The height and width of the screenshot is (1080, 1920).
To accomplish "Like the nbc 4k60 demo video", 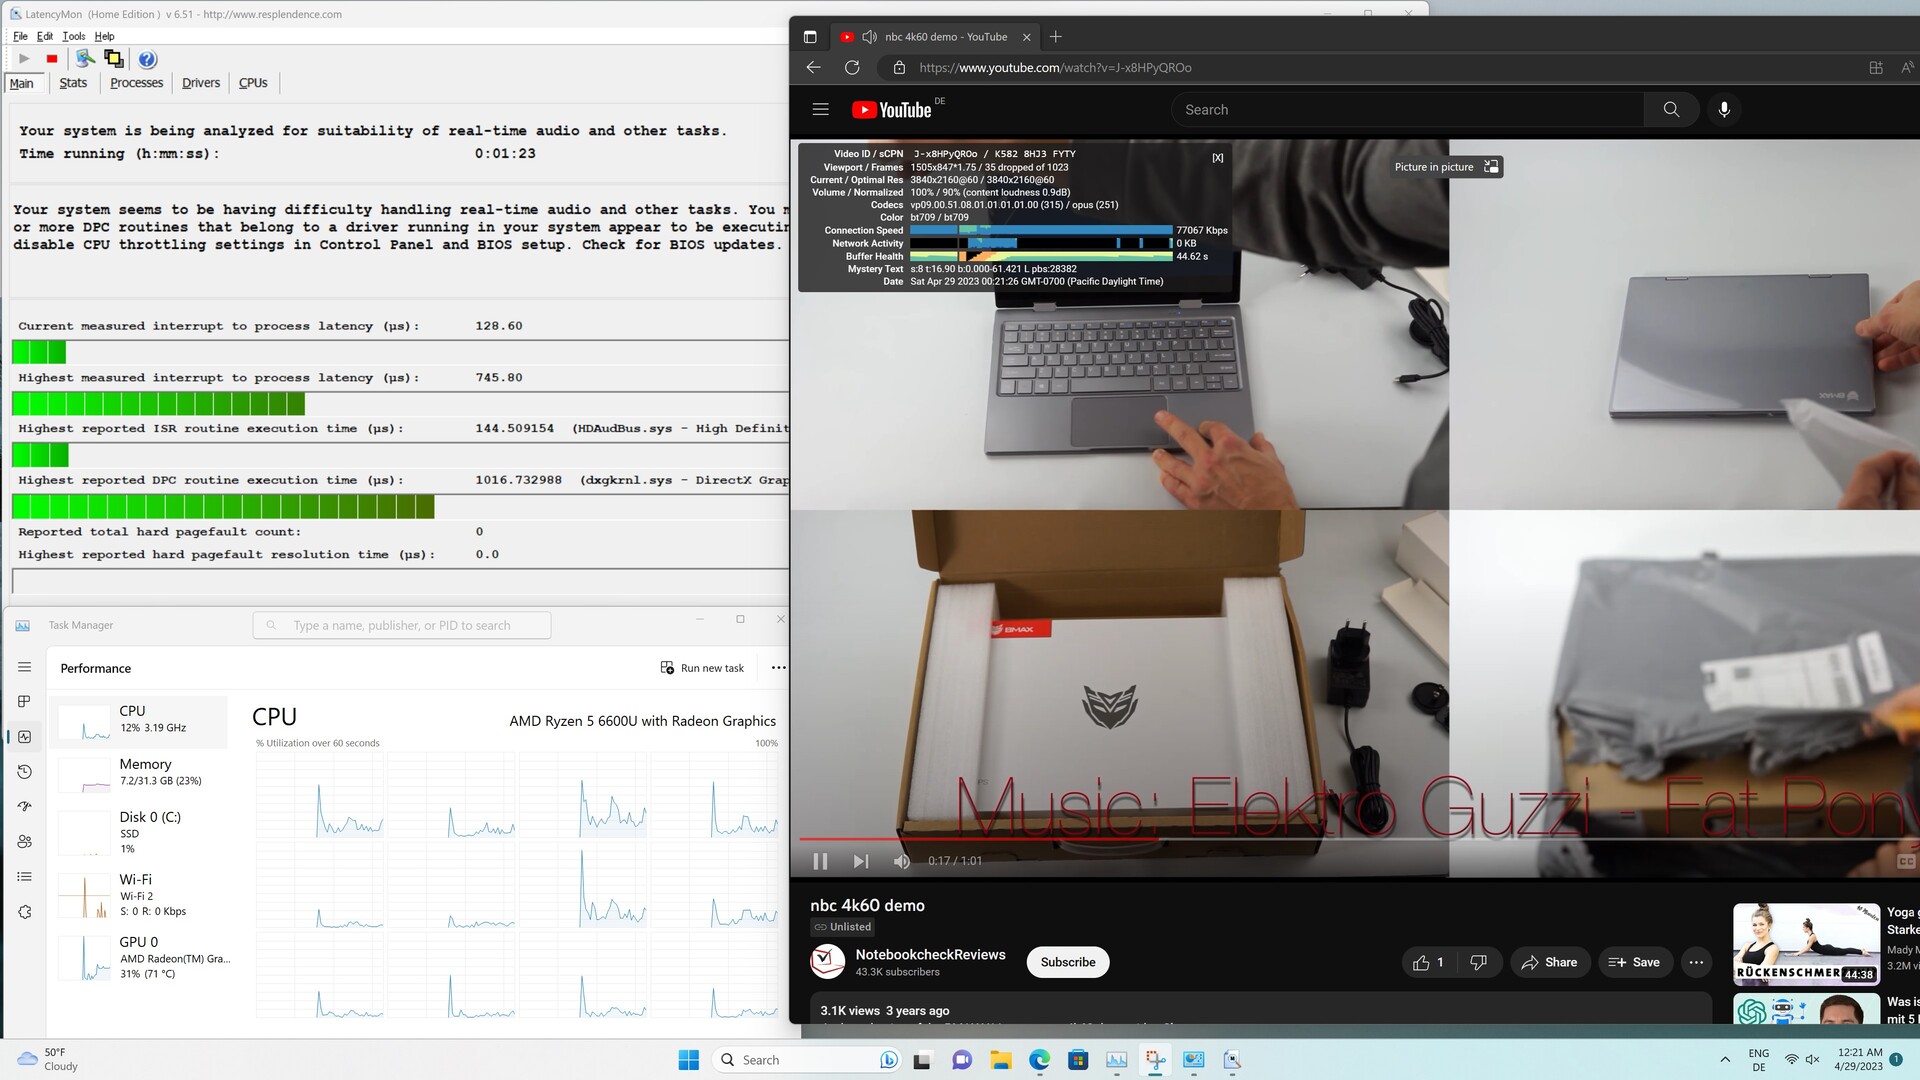I will click(1428, 962).
